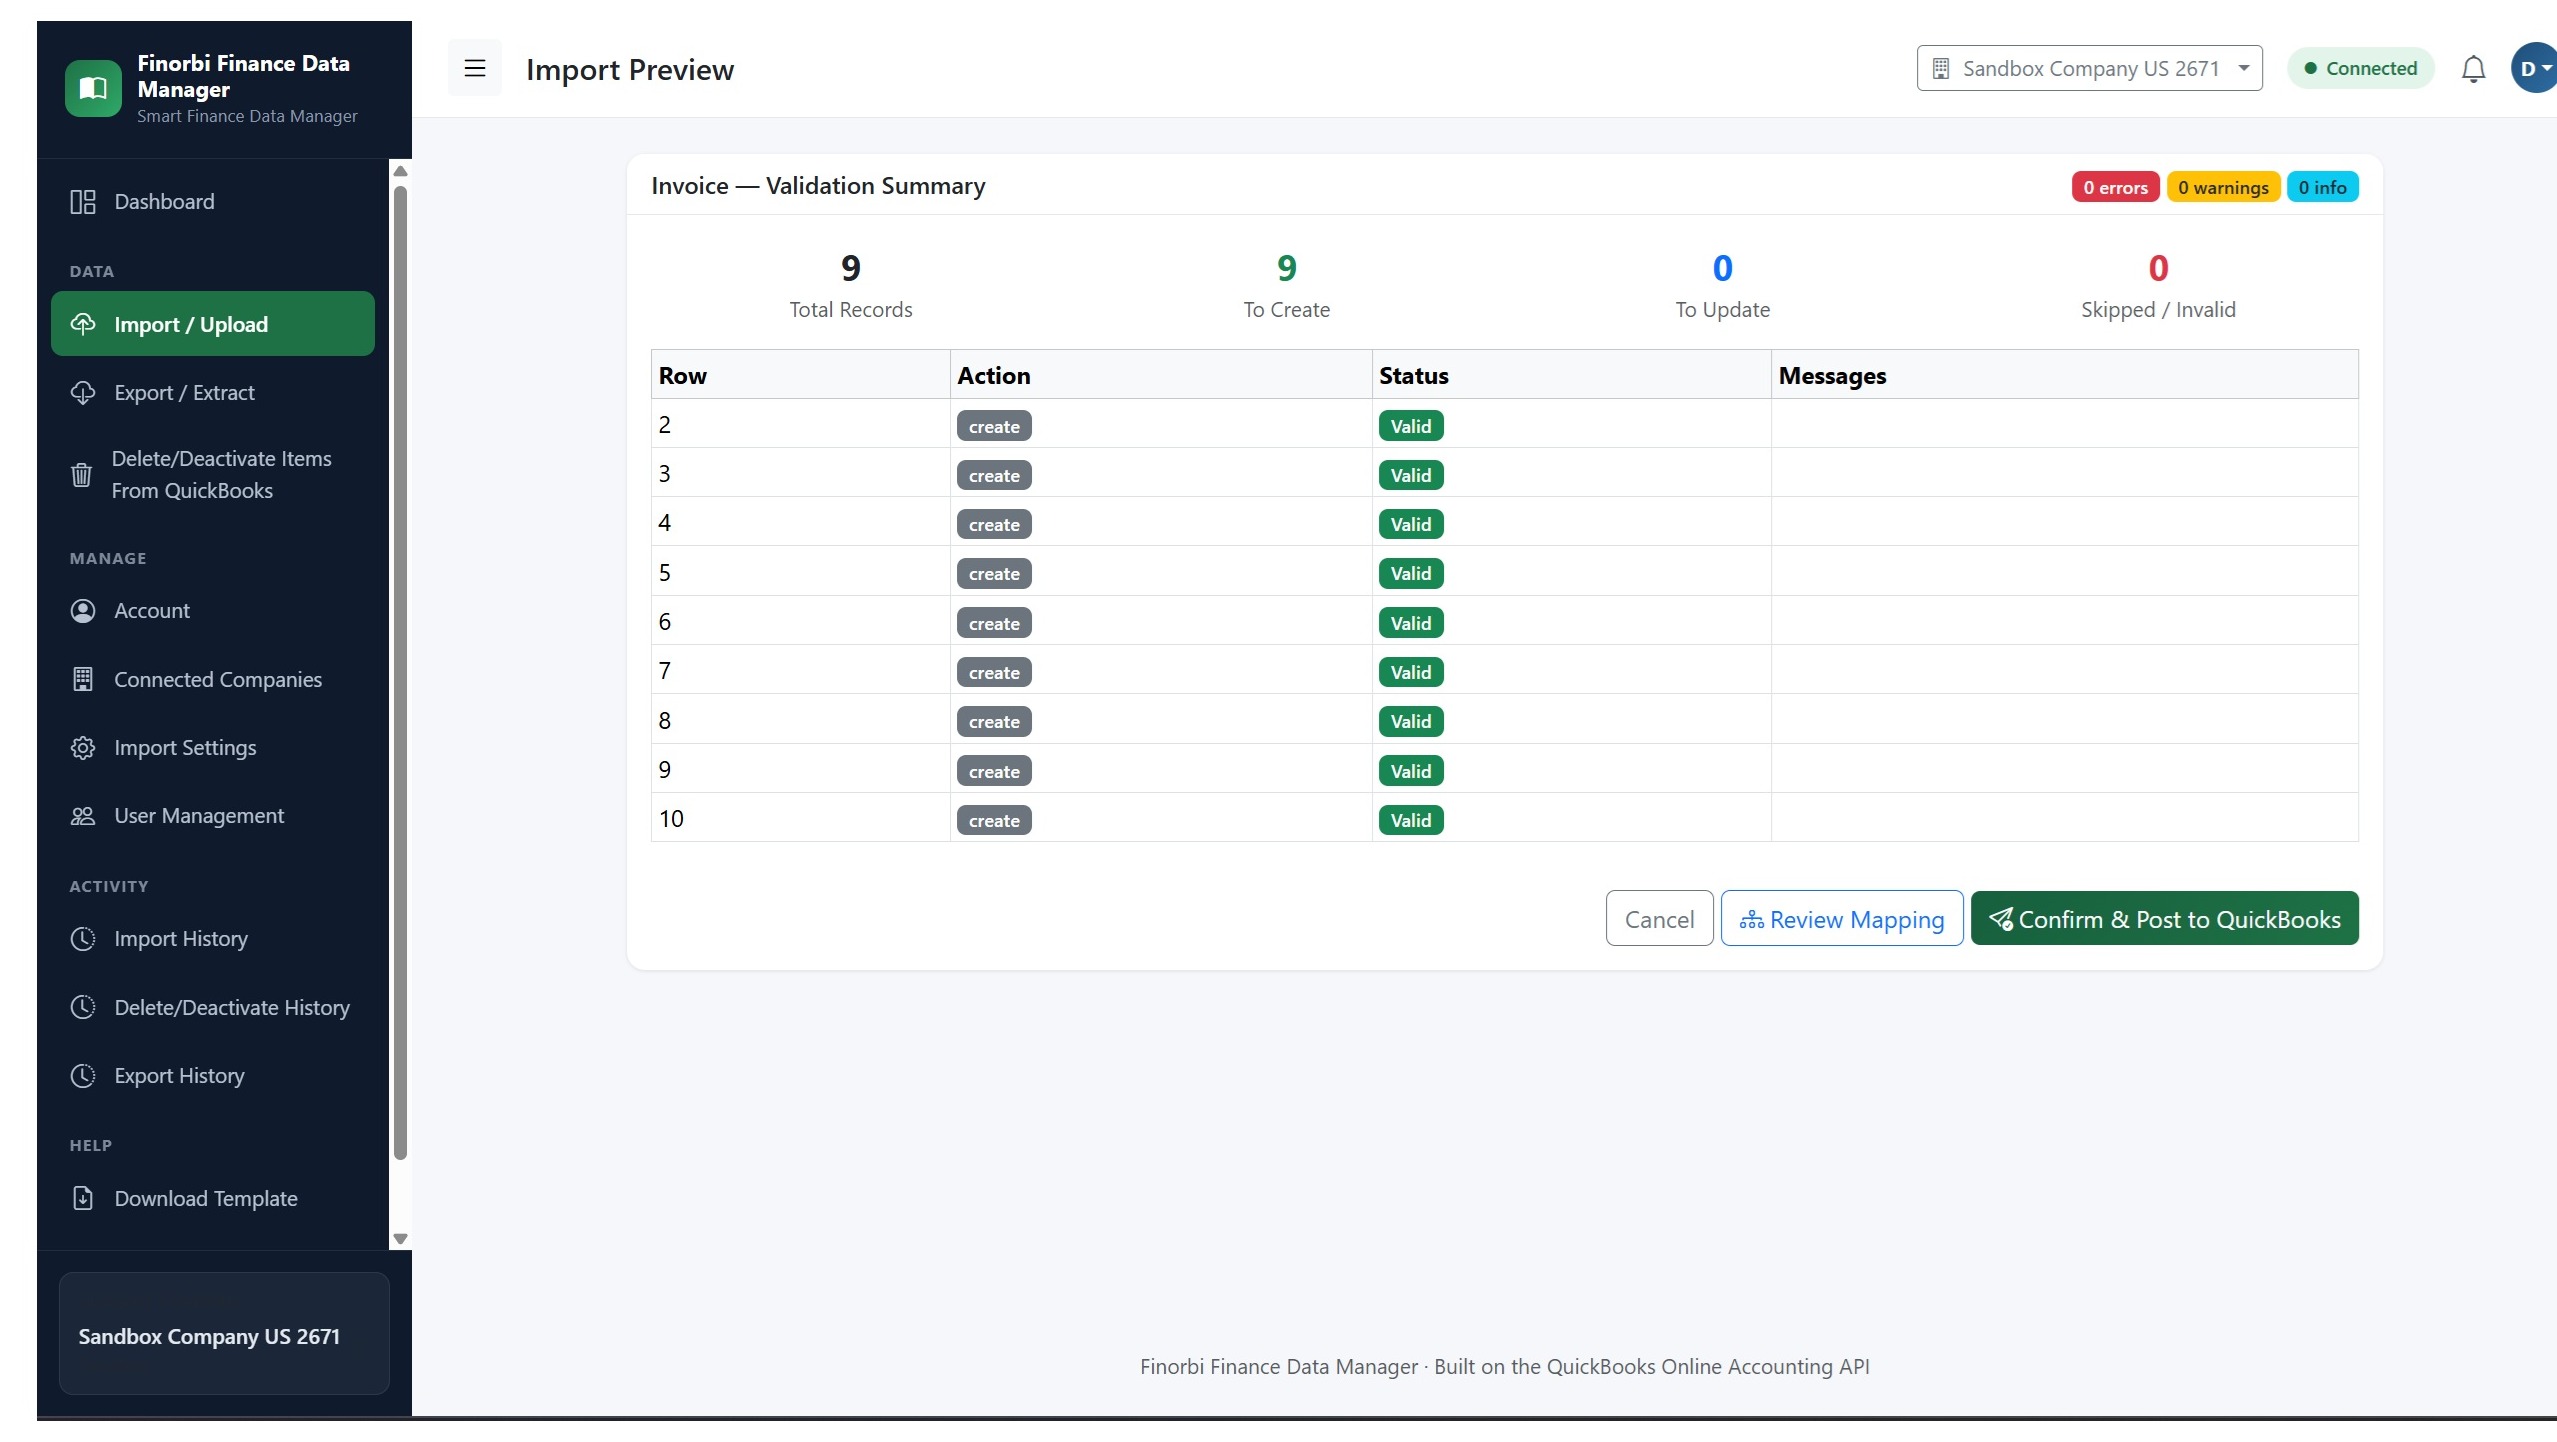Click the To Create count
The image size is (2557, 1442).
[1286, 268]
